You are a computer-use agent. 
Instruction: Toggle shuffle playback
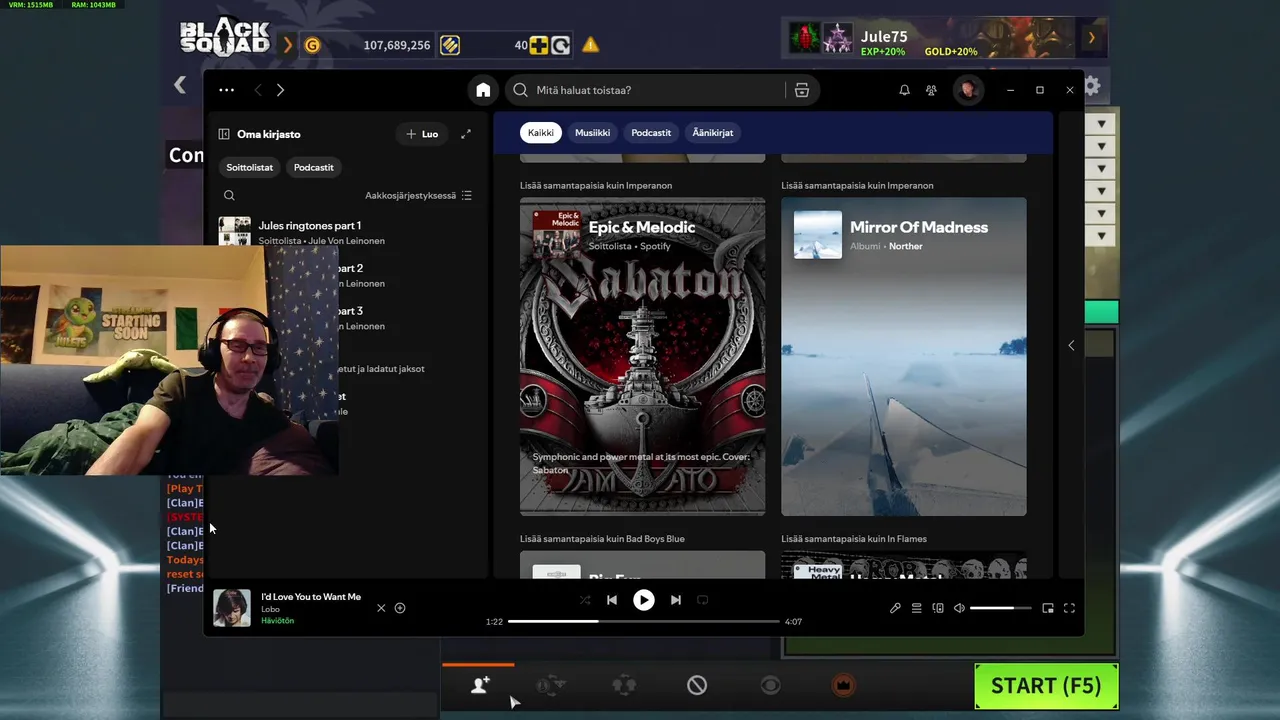click(x=585, y=600)
